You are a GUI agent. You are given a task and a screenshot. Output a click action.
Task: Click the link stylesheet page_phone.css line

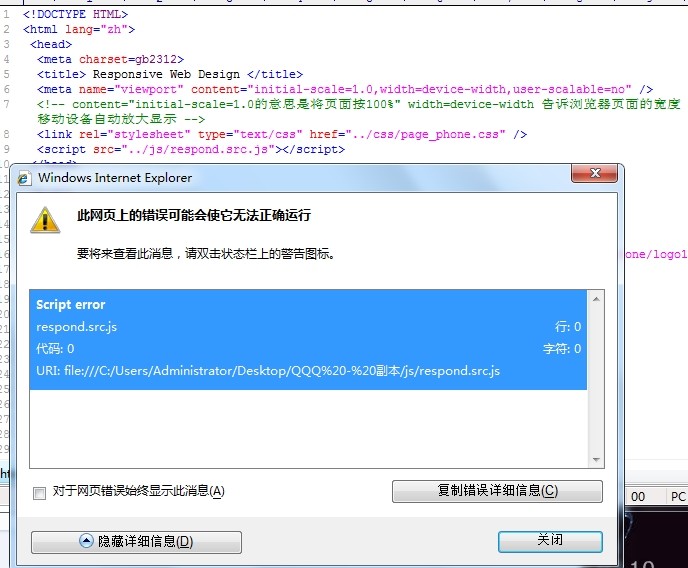282,134
